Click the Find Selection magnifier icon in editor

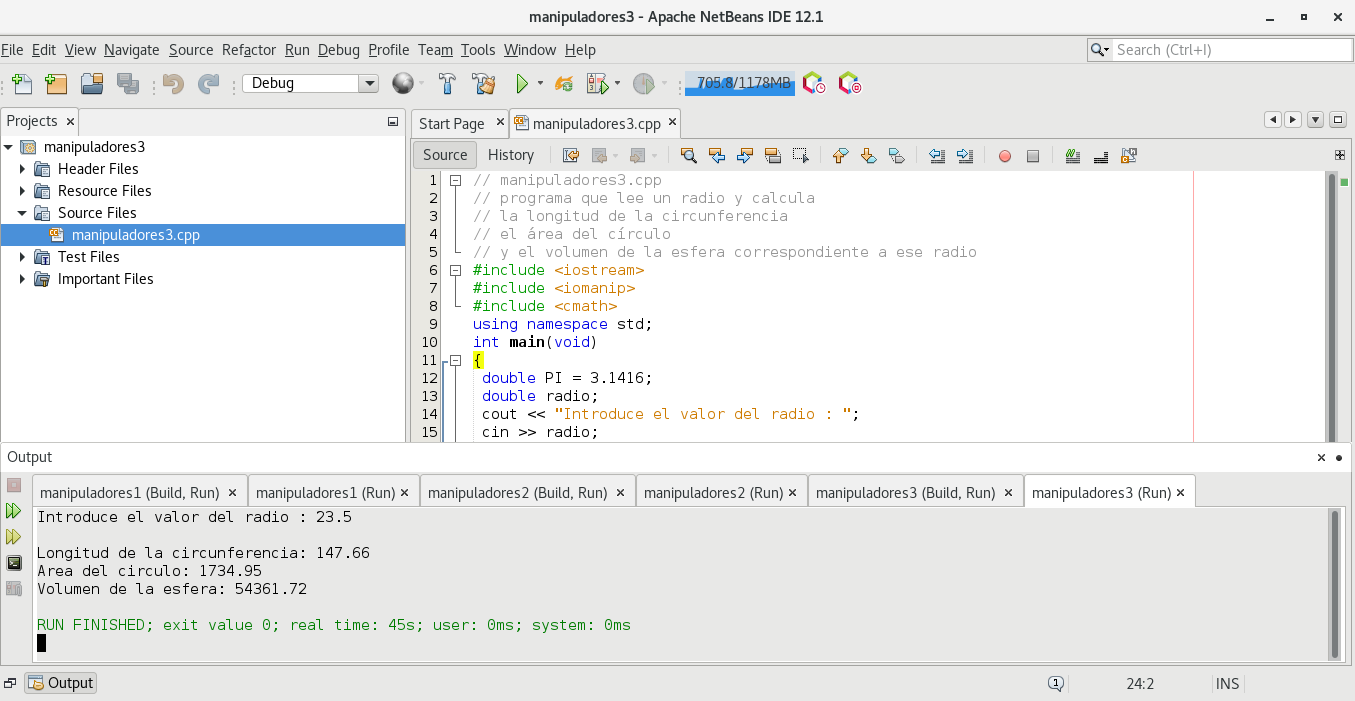point(688,156)
